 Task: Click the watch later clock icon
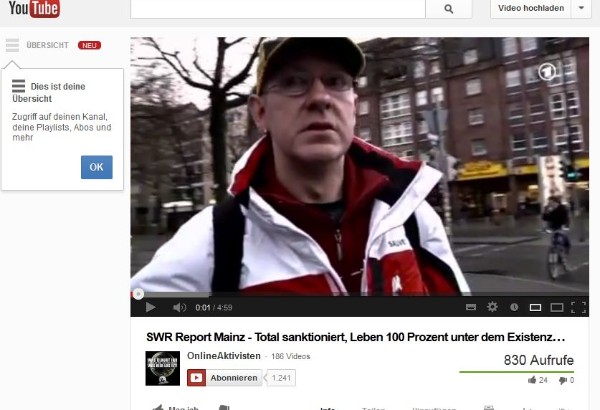pos(514,307)
